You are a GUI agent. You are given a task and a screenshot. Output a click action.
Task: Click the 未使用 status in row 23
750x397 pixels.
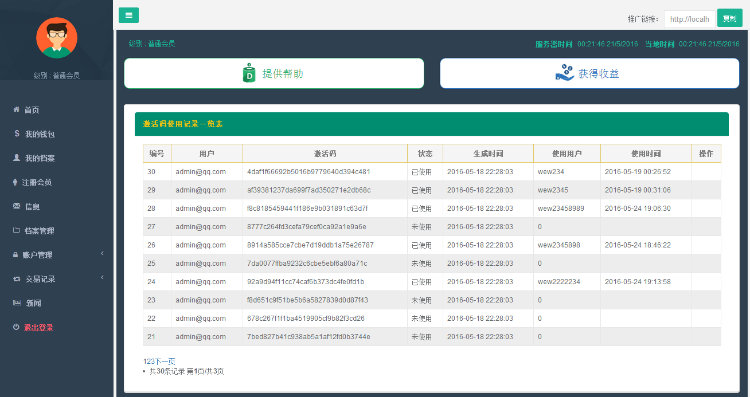(421, 300)
